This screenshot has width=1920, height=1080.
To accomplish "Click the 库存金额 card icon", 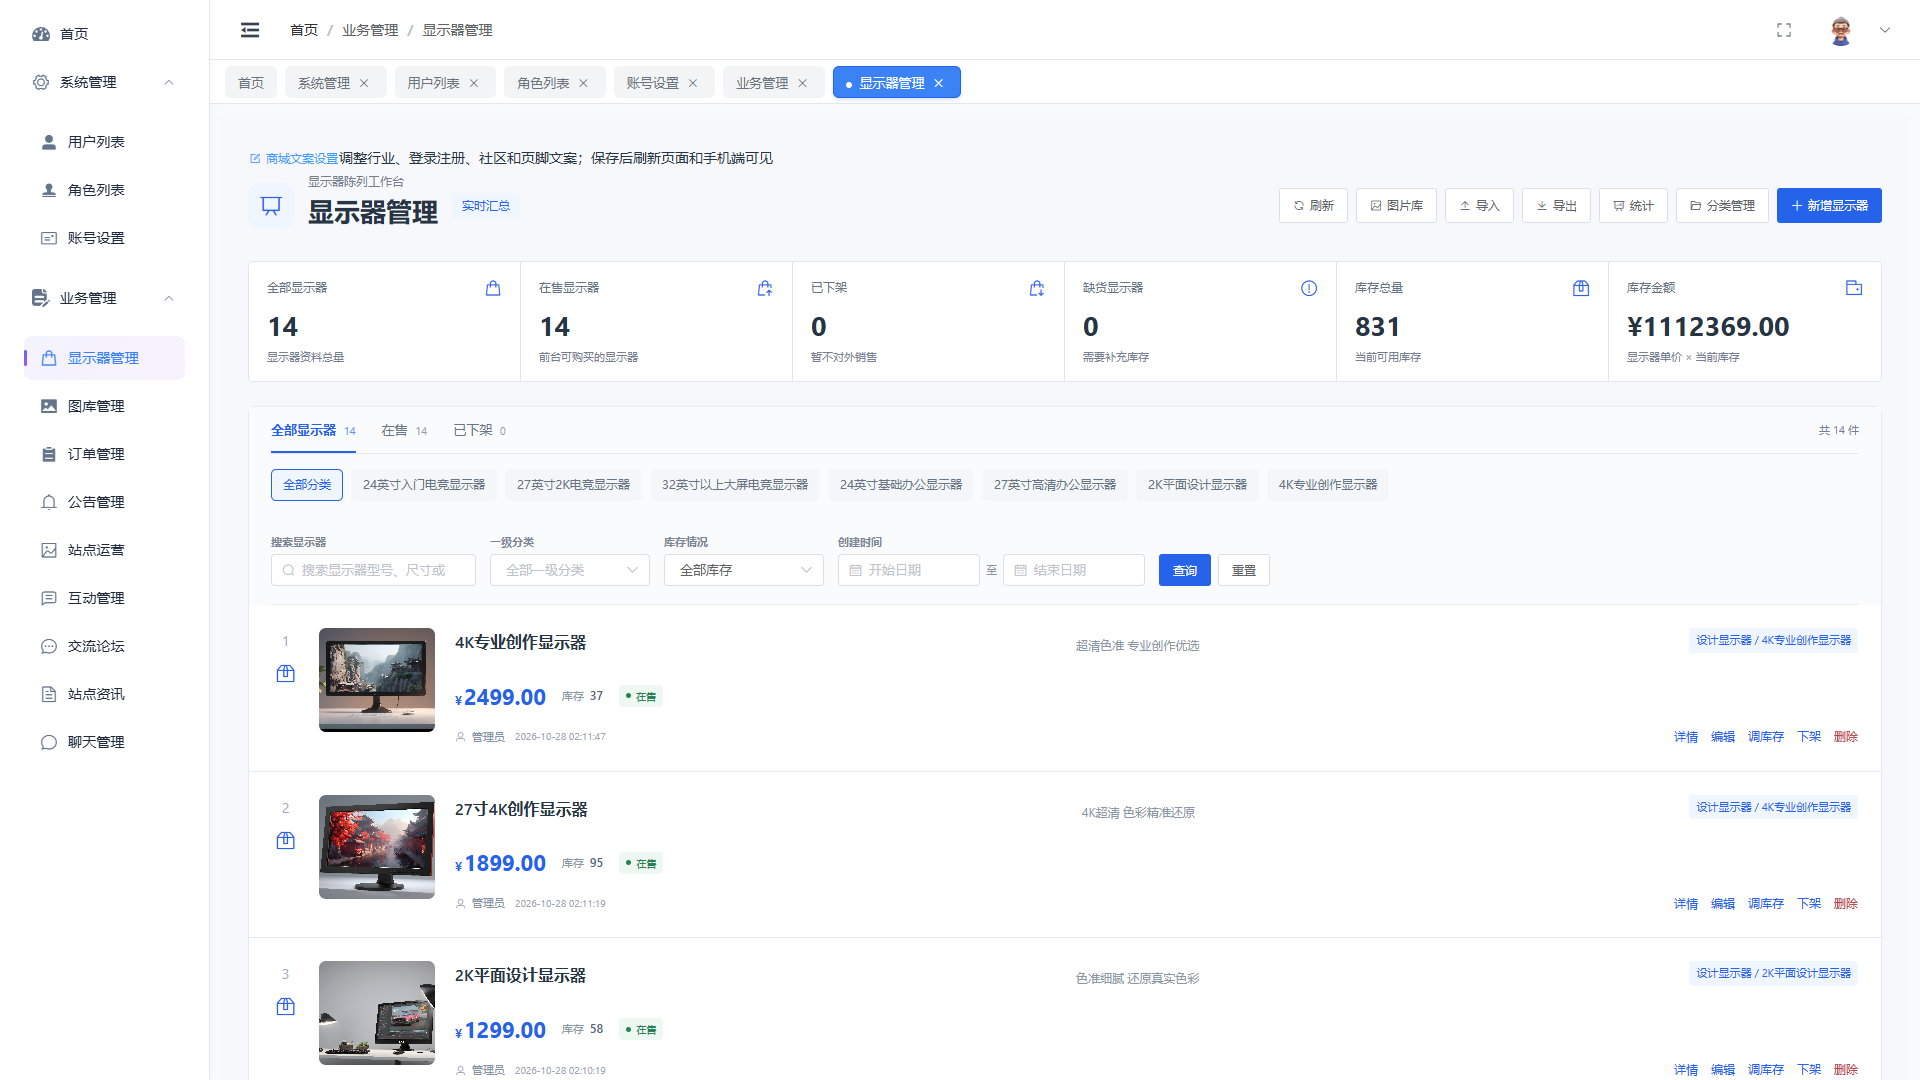I will click(x=1854, y=288).
